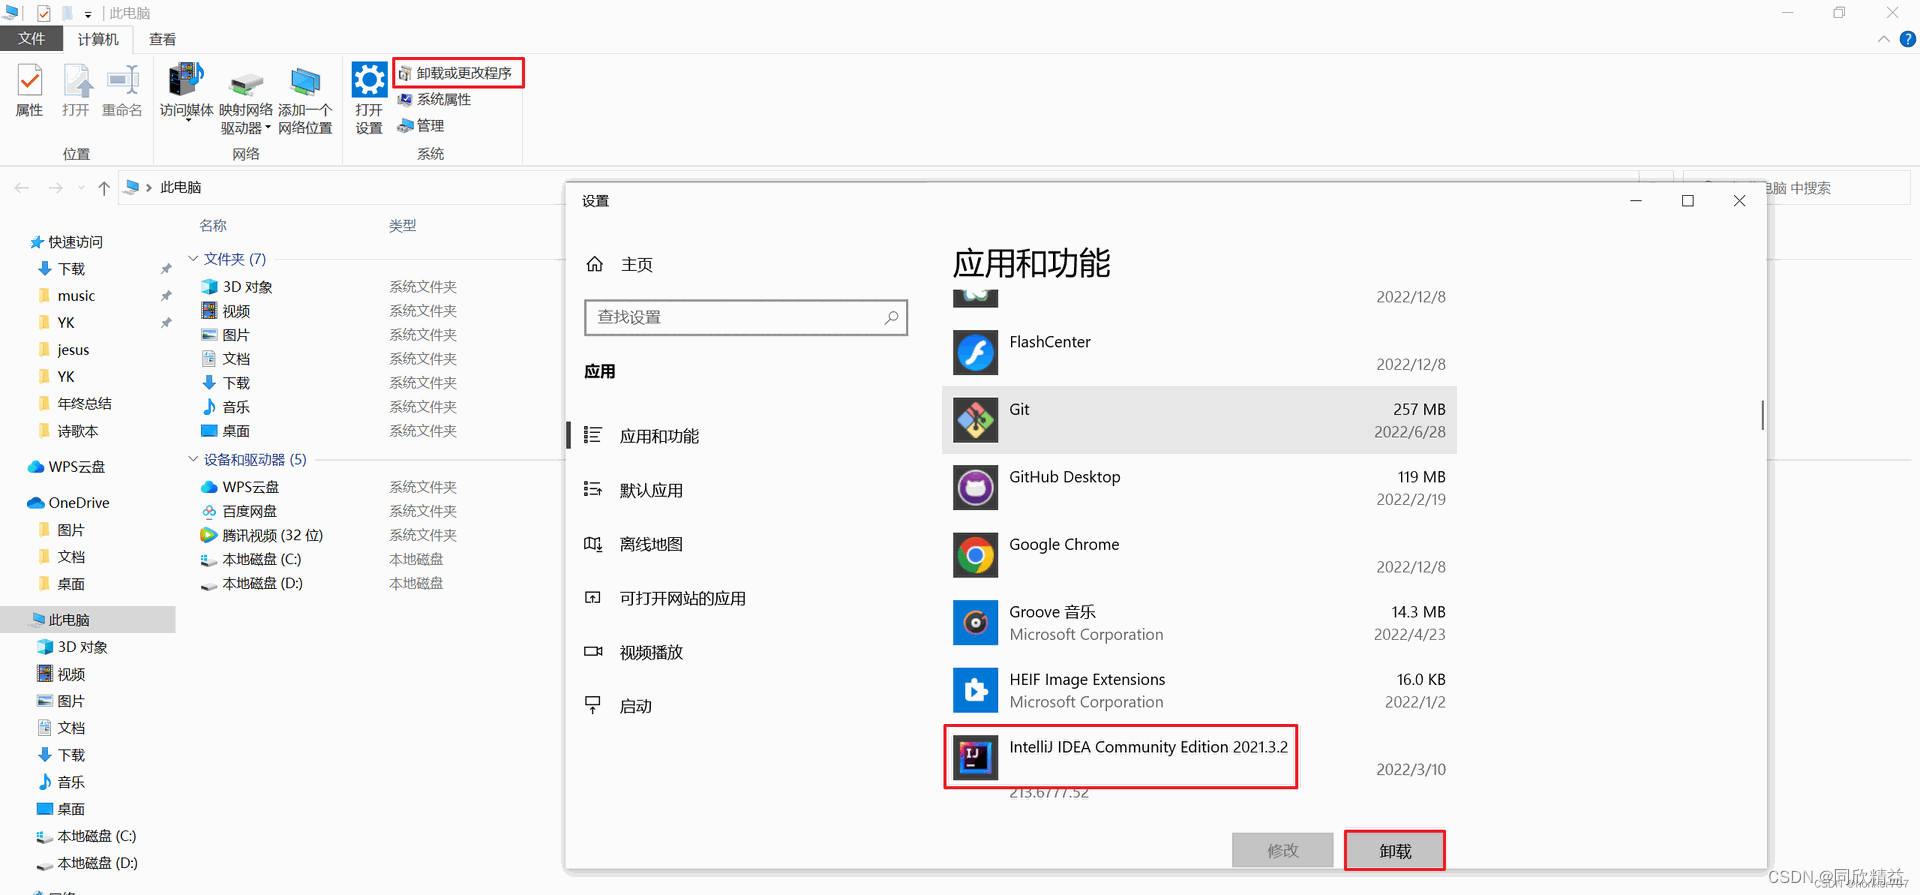Collapse the ribbon with the chevron arrow
The height and width of the screenshot is (895, 1920).
click(x=1884, y=39)
